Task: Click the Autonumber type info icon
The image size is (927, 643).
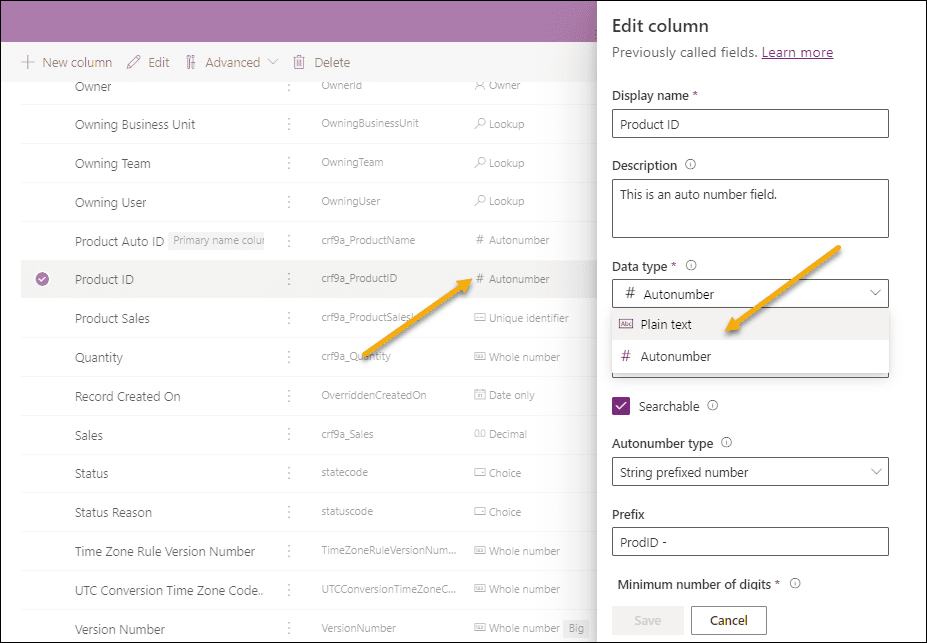Action: click(x=727, y=443)
